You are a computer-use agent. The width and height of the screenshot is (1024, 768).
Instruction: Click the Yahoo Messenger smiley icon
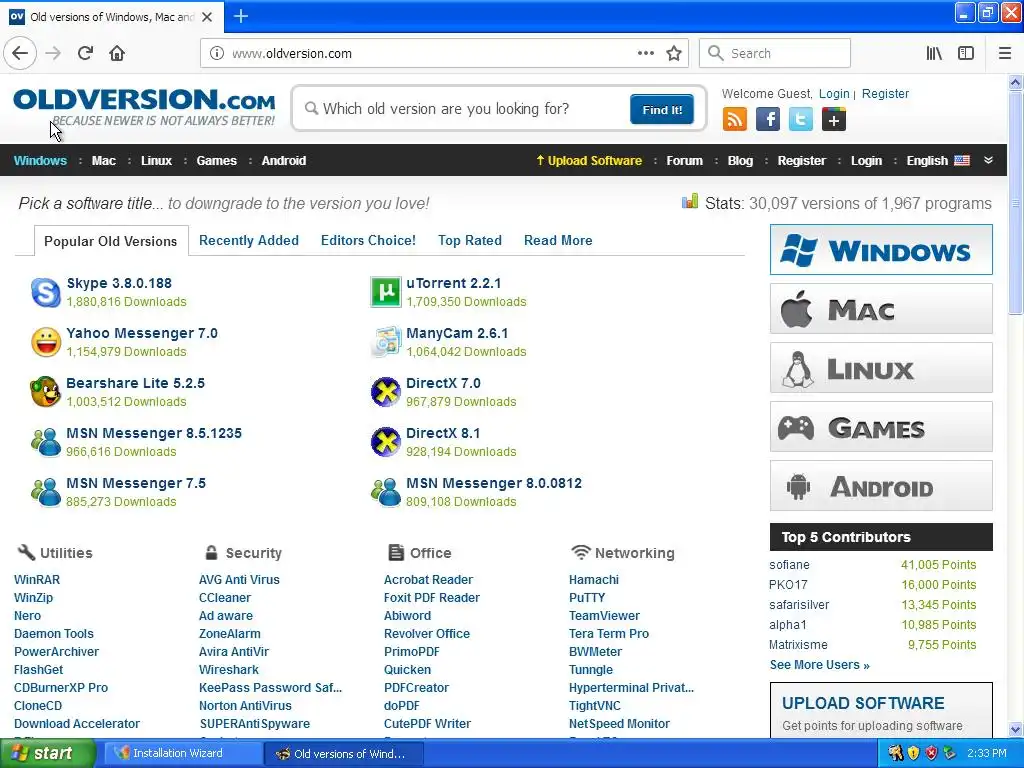[46, 342]
